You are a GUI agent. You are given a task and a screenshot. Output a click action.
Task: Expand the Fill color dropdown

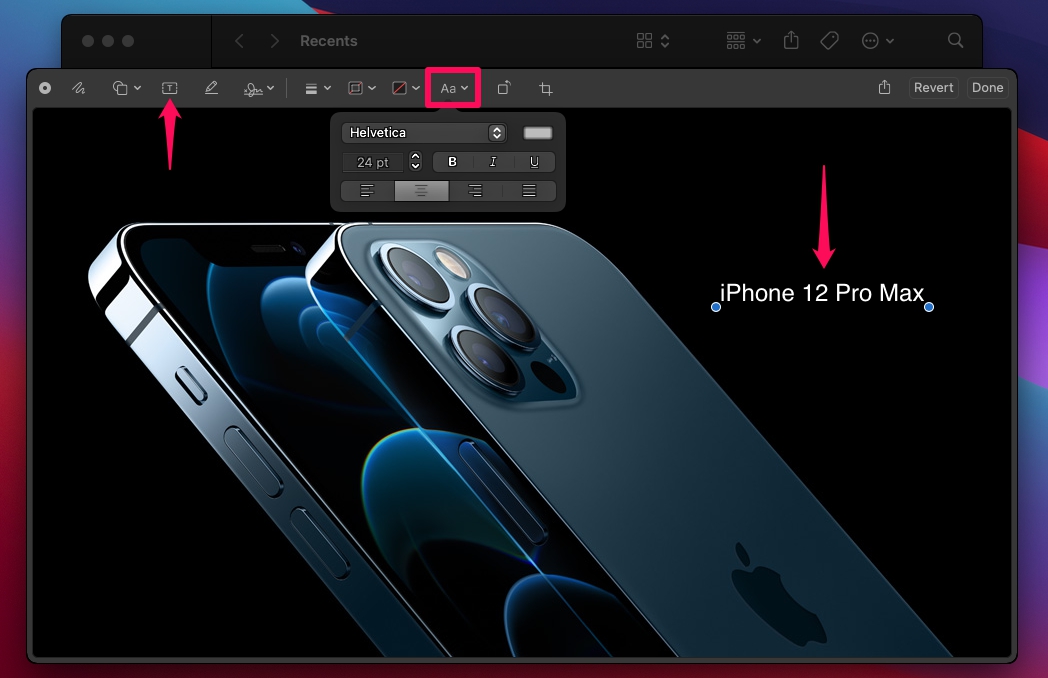403,88
